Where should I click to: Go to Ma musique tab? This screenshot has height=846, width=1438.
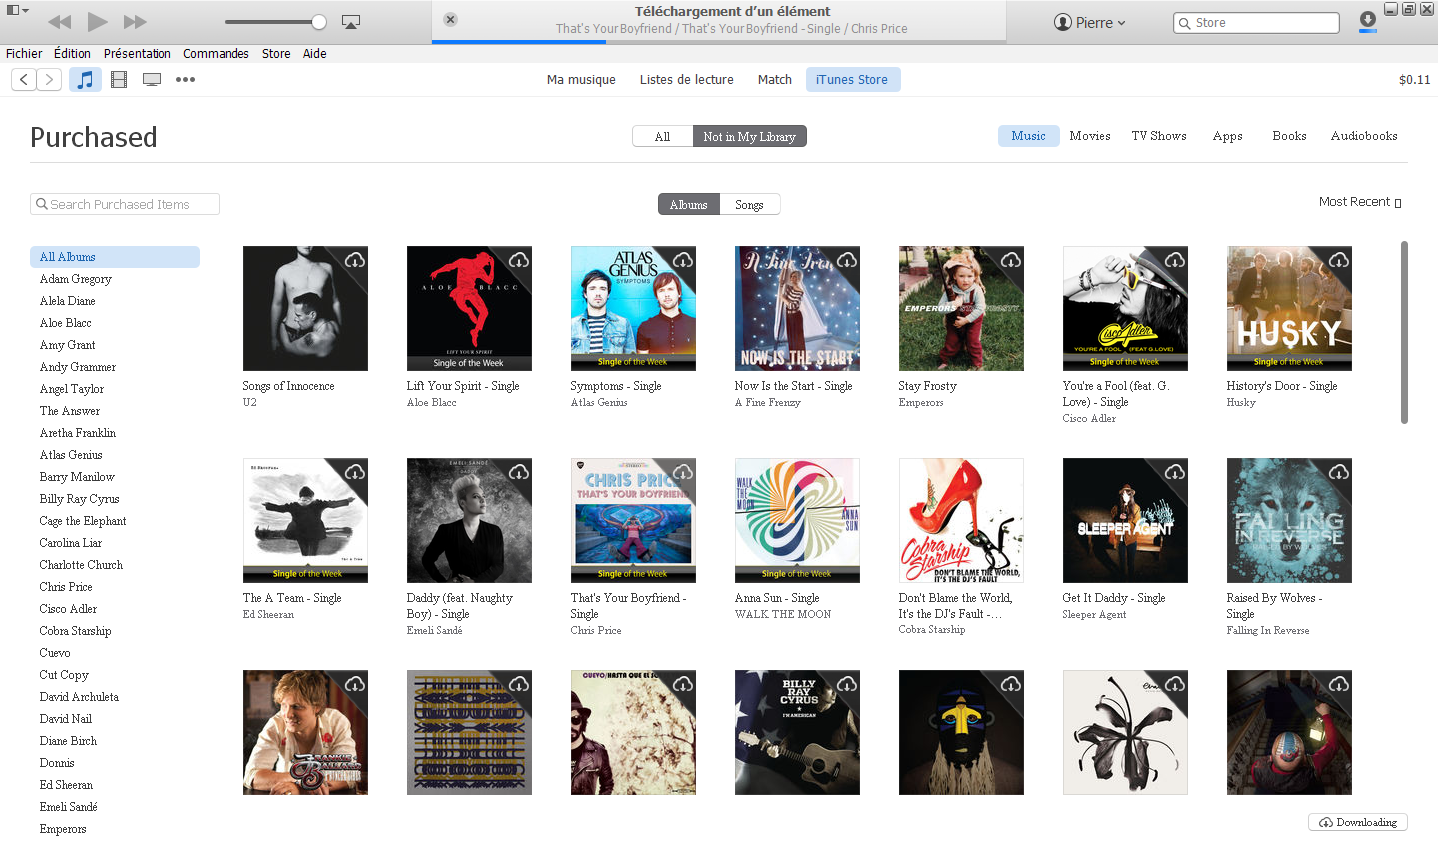coord(581,80)
